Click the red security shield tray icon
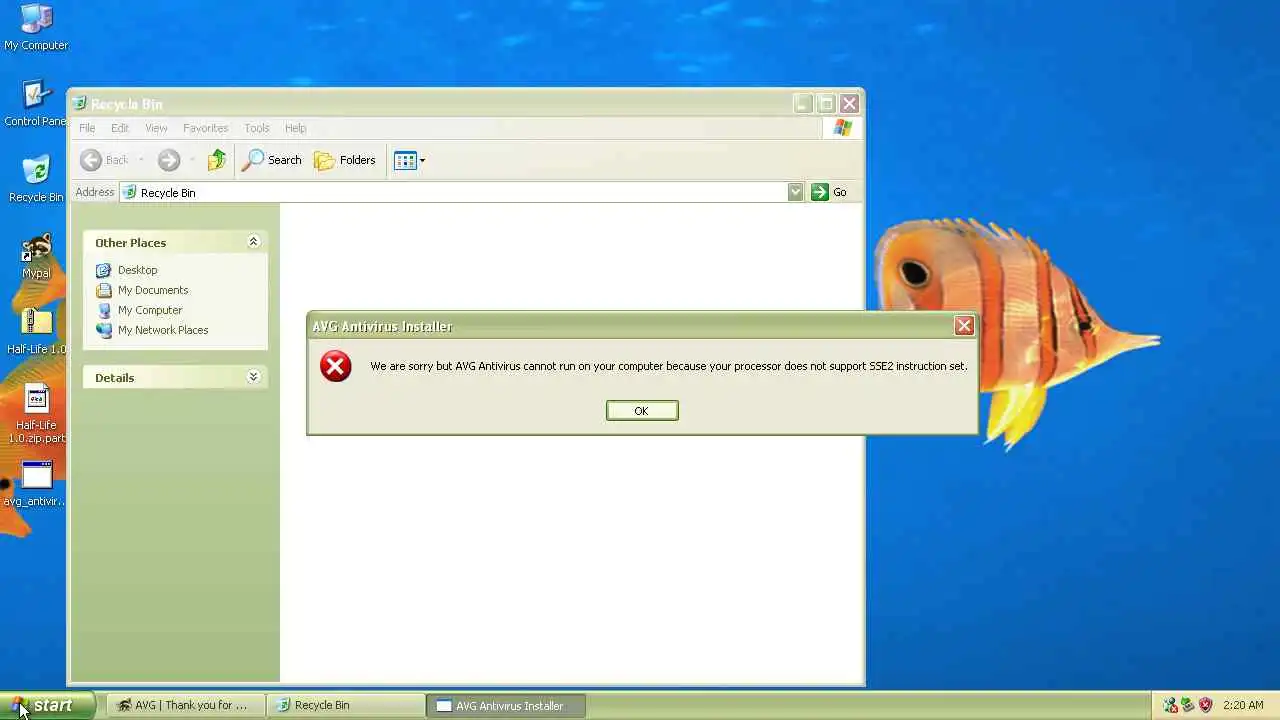This screenshot has height=720, width=1280. click(1205, 705)
